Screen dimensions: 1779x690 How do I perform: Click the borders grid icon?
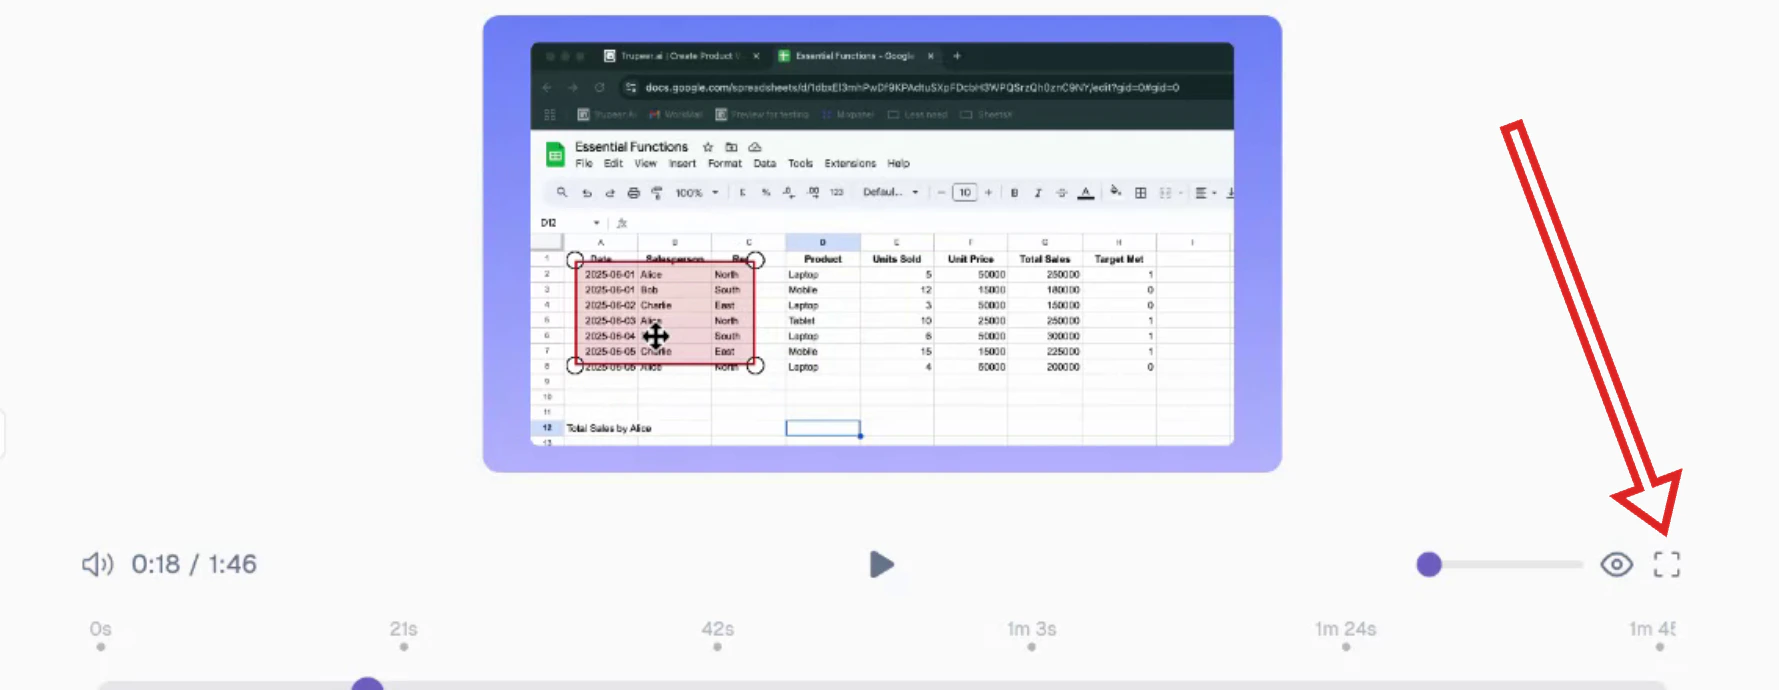pyautogui.click(x=1140, y=192)
